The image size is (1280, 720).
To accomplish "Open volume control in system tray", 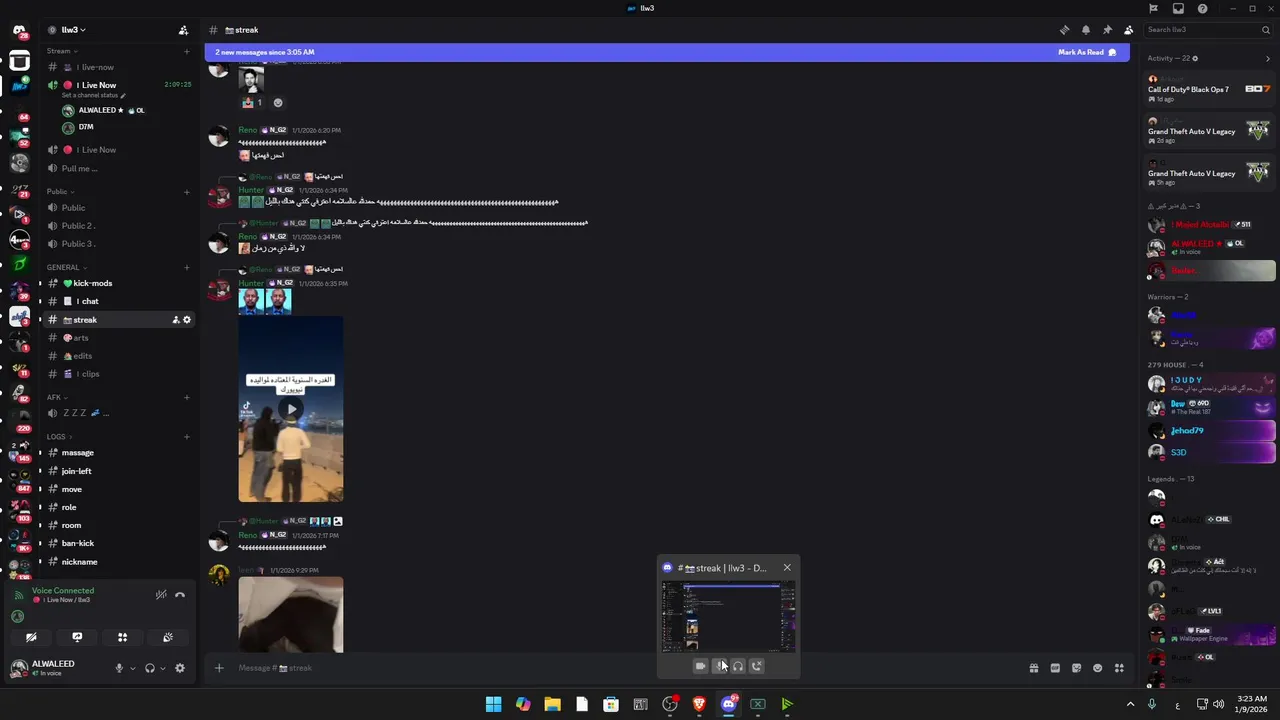I will (x=1218, y=704).
